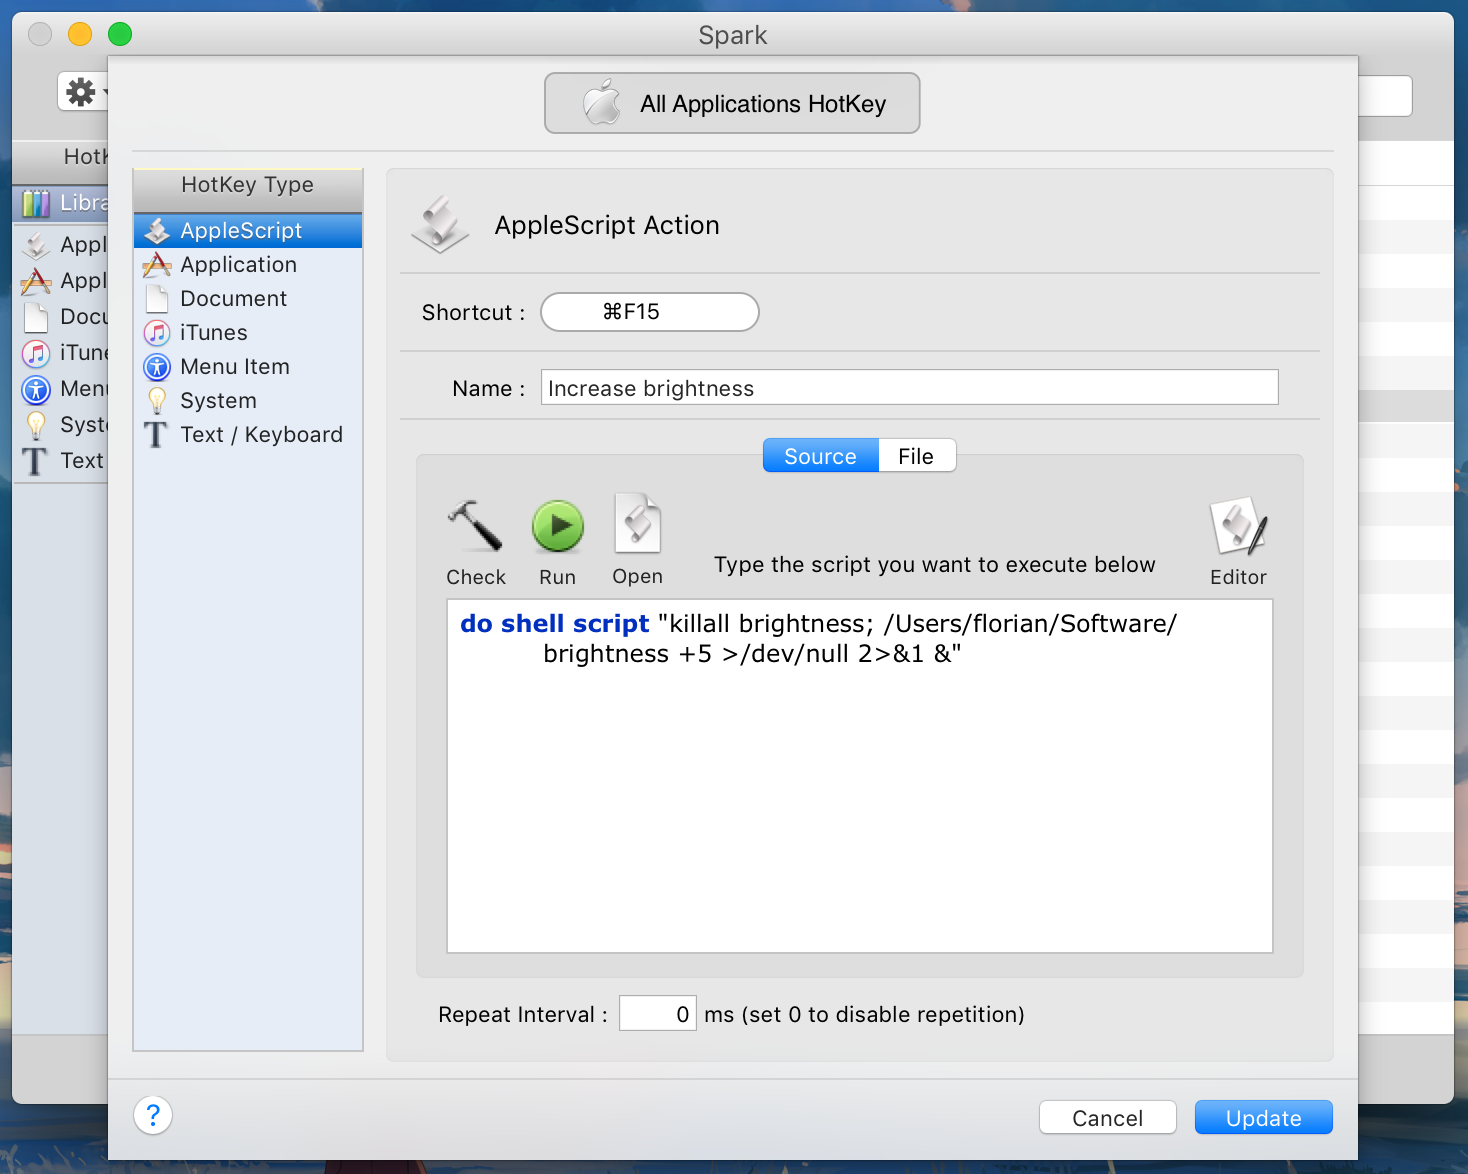The height and width of the screenshot is (1174, 1468).
Task: Click Document icon in Spark background sidebar
Action: (36, 317)
